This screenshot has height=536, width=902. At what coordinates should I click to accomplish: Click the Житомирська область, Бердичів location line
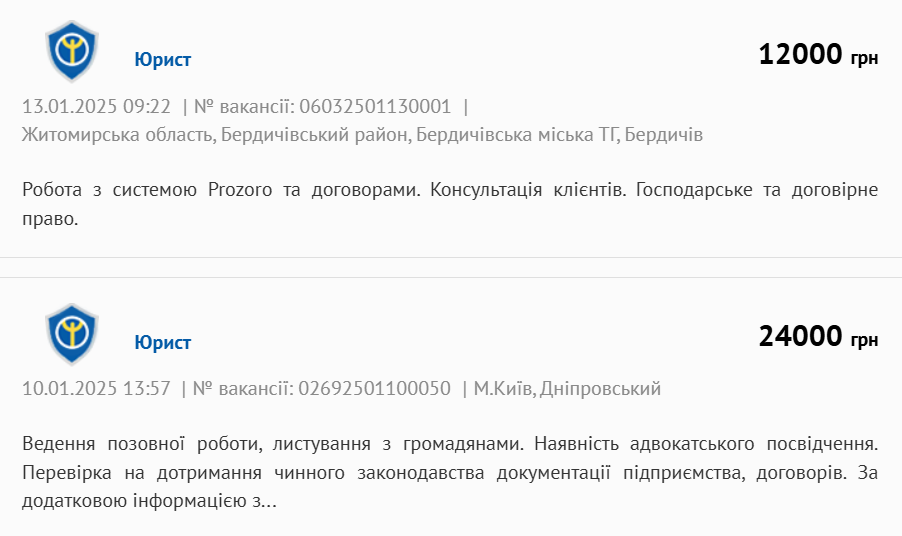tap(361, 134)
